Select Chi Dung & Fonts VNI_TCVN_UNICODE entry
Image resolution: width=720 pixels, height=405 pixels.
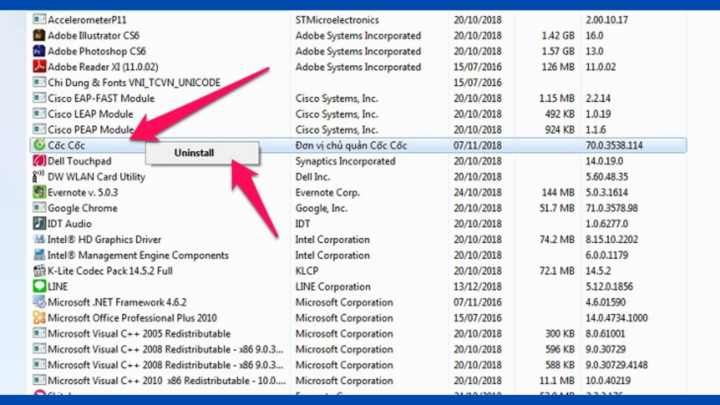coord(134,83)
